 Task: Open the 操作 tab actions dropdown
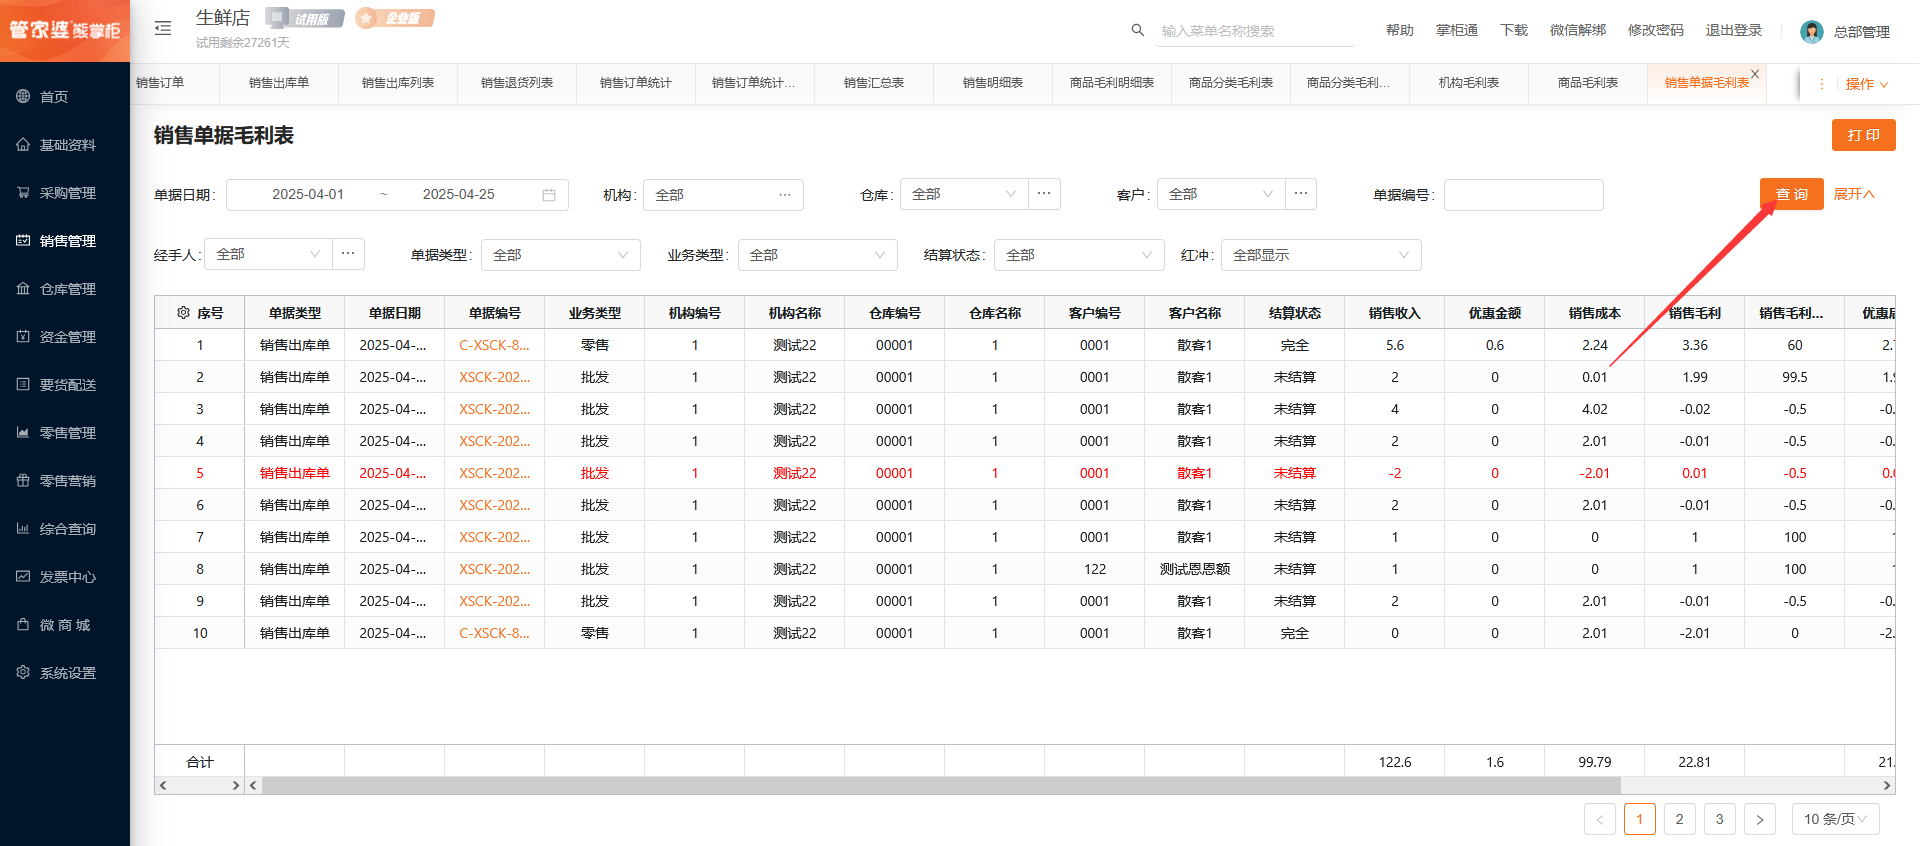(1866, 84)
